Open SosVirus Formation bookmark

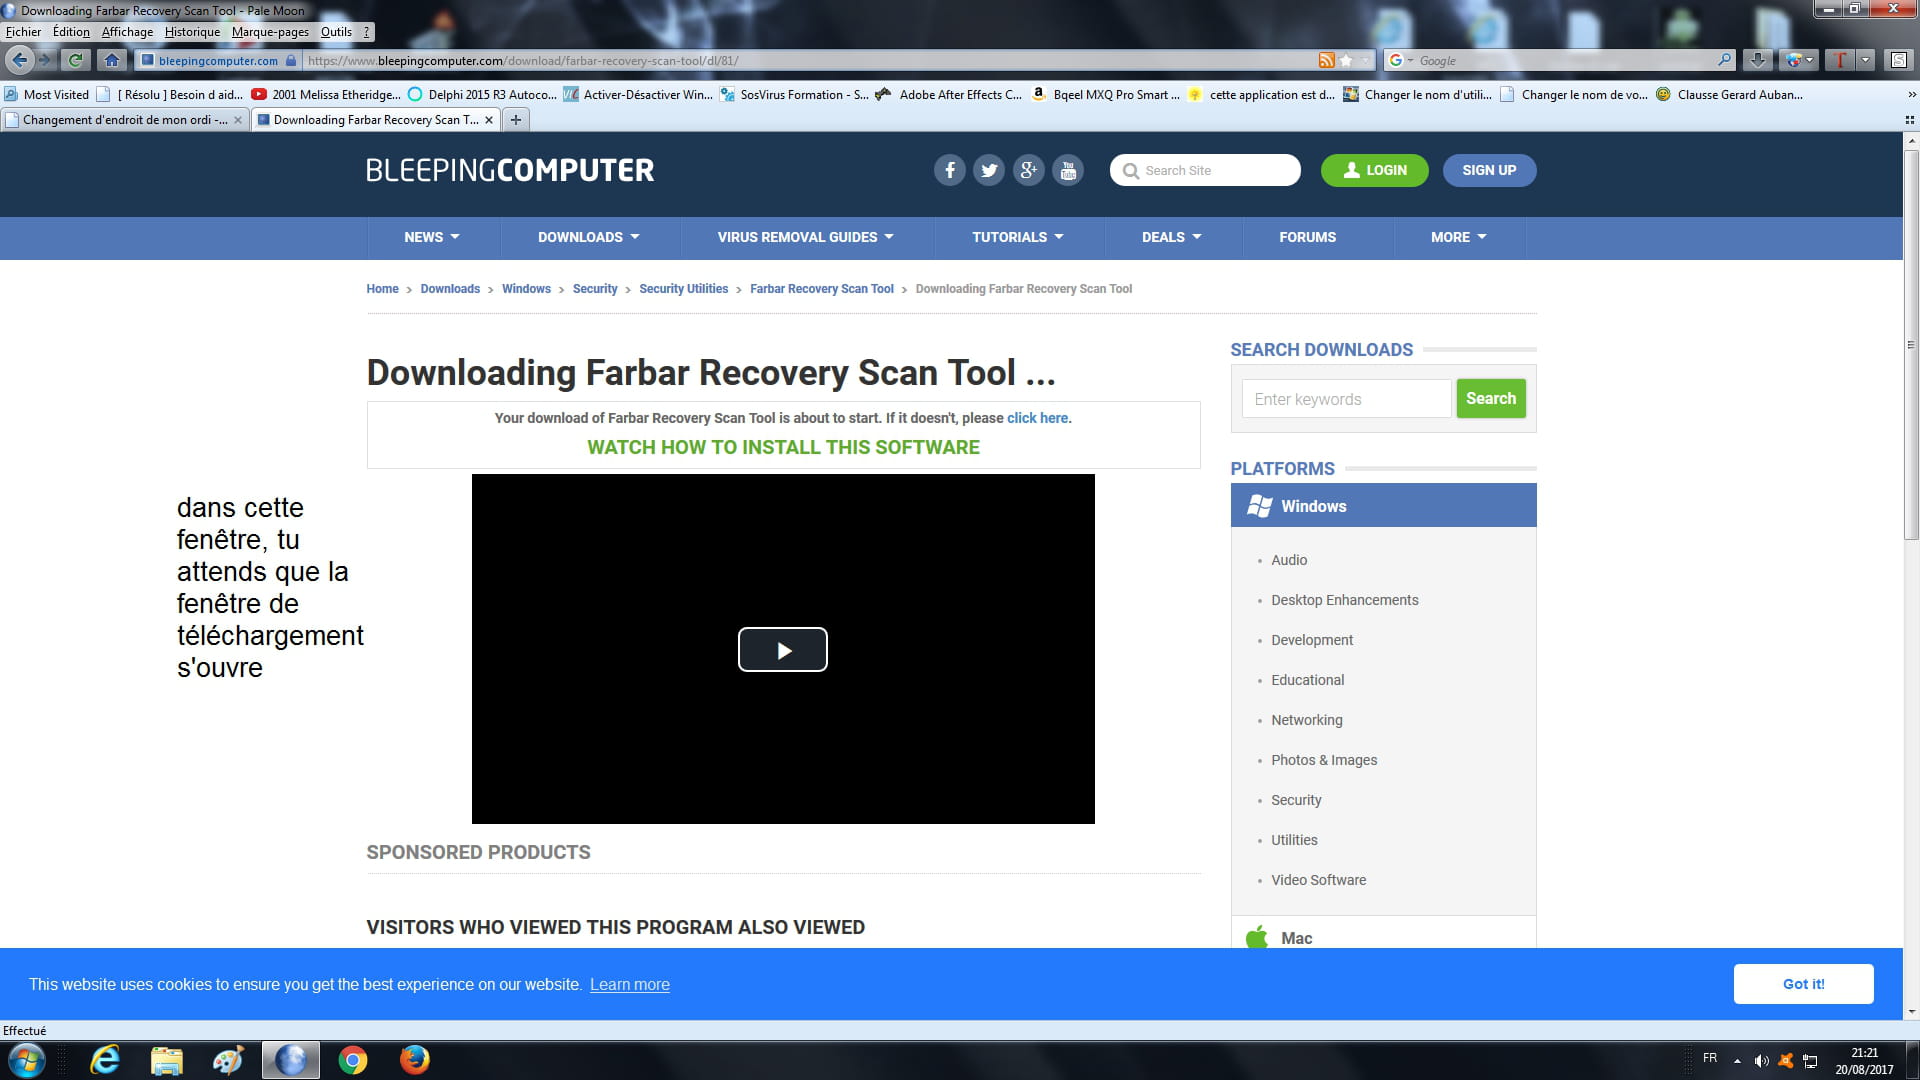click(x=794, y=95)
